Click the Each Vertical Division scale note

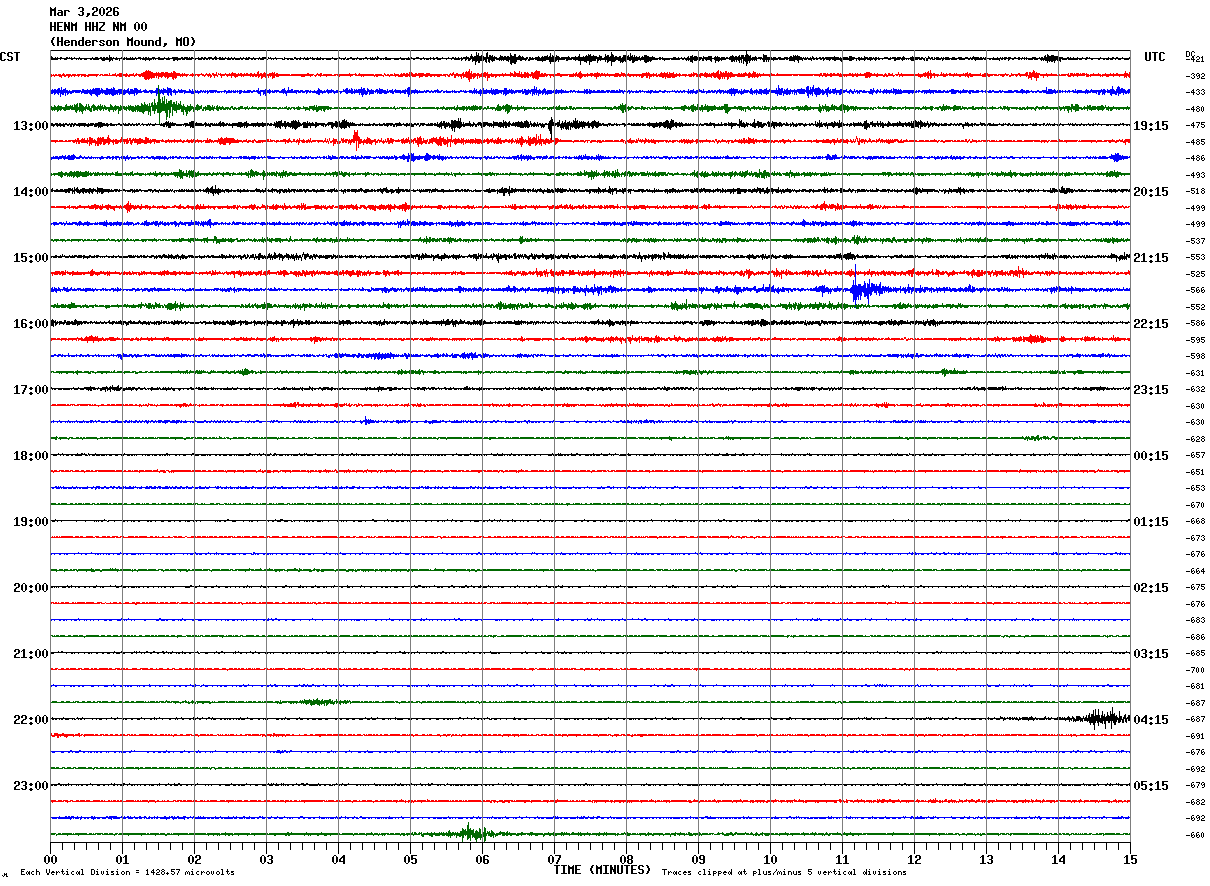pyautogui.click(x=127, y=873)
